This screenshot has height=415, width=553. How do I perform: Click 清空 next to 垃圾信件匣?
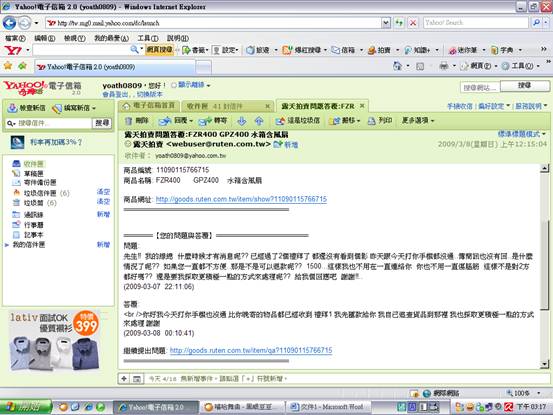(103, 192)
